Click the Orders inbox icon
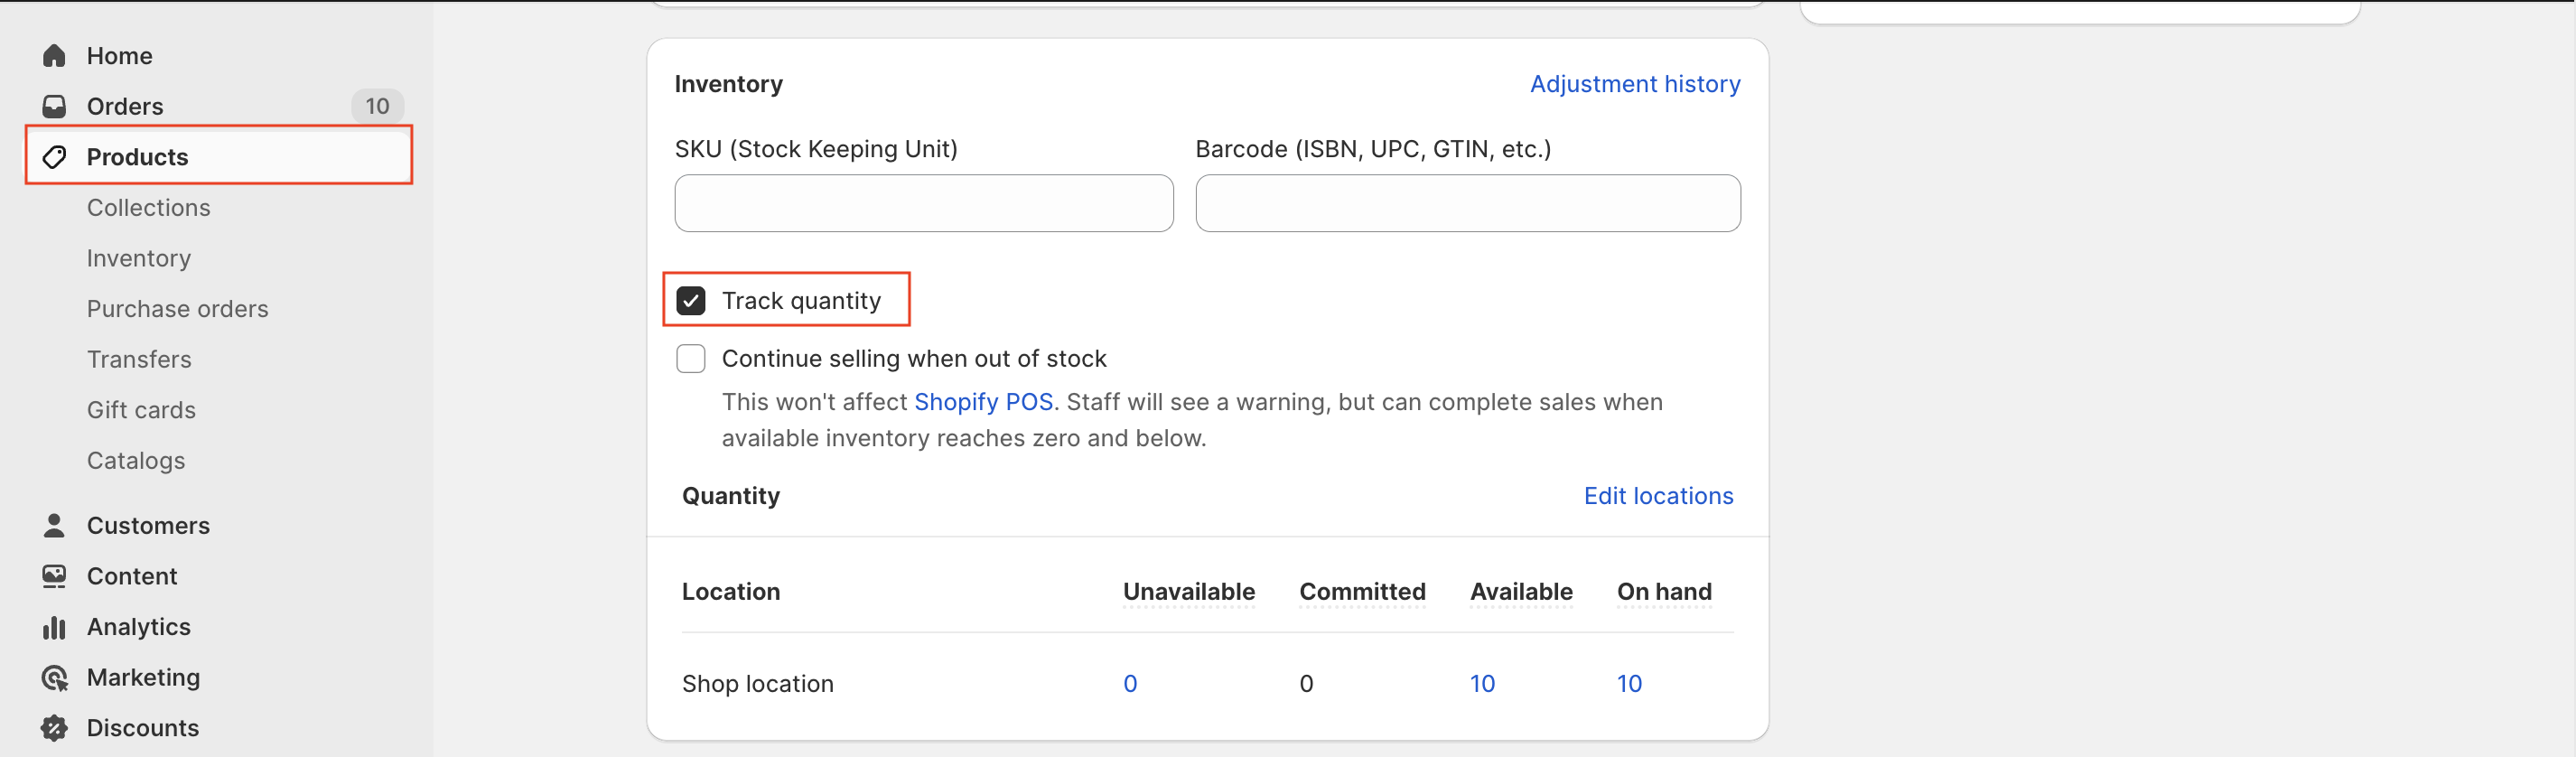Screen dimensions: 2576x757 coord(54,106)
